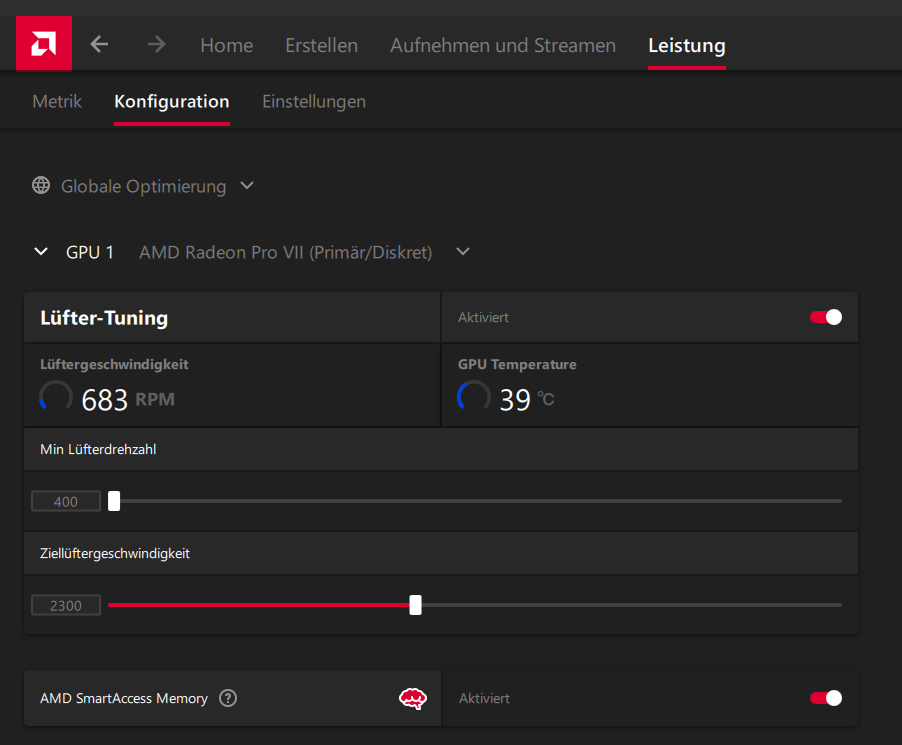Image resolution: width=902 pixels, height=745 pixels.
Task: Click the AMD SmartAccess Memory label
Action: click(124, 698)
